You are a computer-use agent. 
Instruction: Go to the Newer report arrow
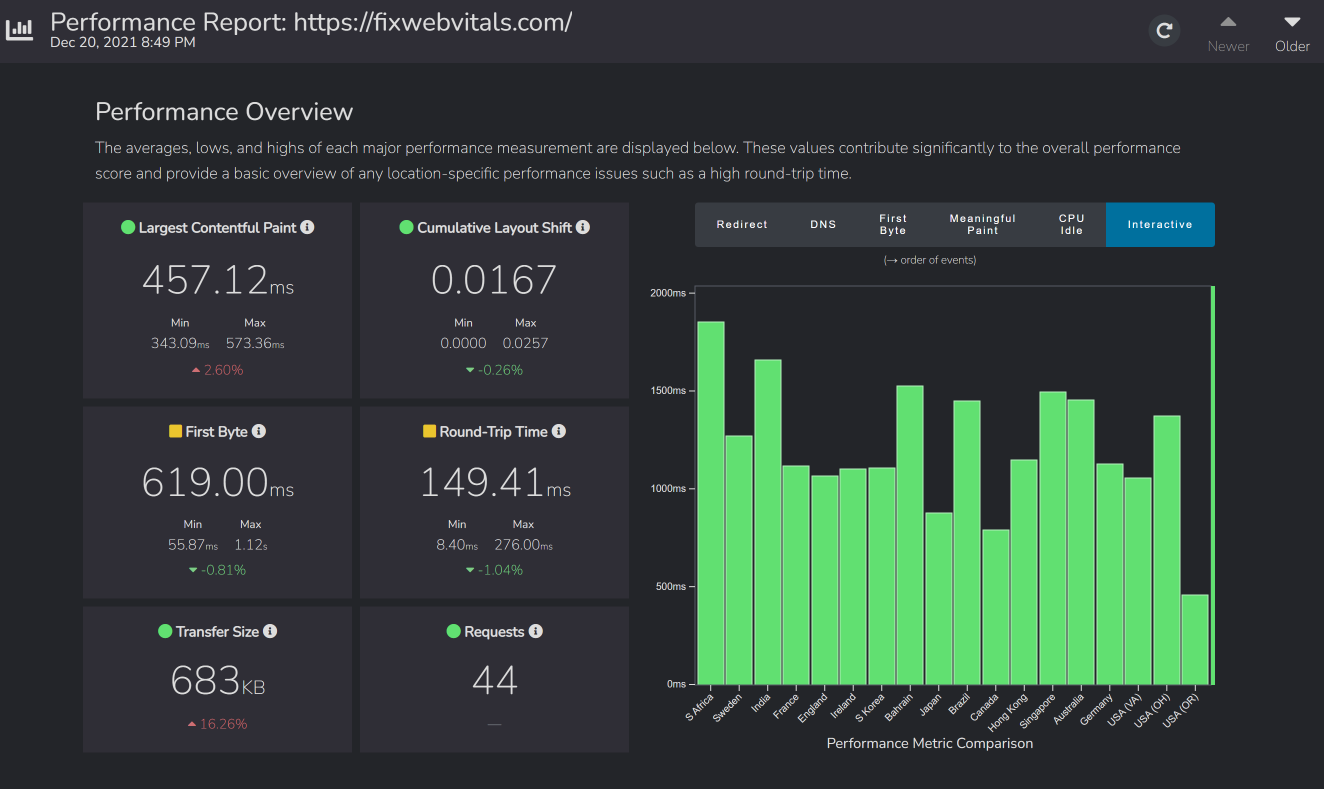click(x=1228, y=22)
